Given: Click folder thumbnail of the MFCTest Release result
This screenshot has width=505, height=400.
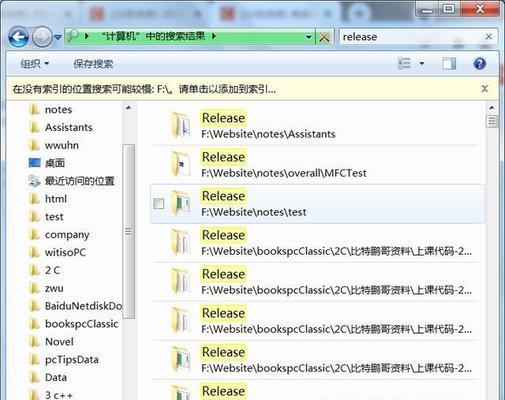Looking at the screenshot, I should 181,165.
